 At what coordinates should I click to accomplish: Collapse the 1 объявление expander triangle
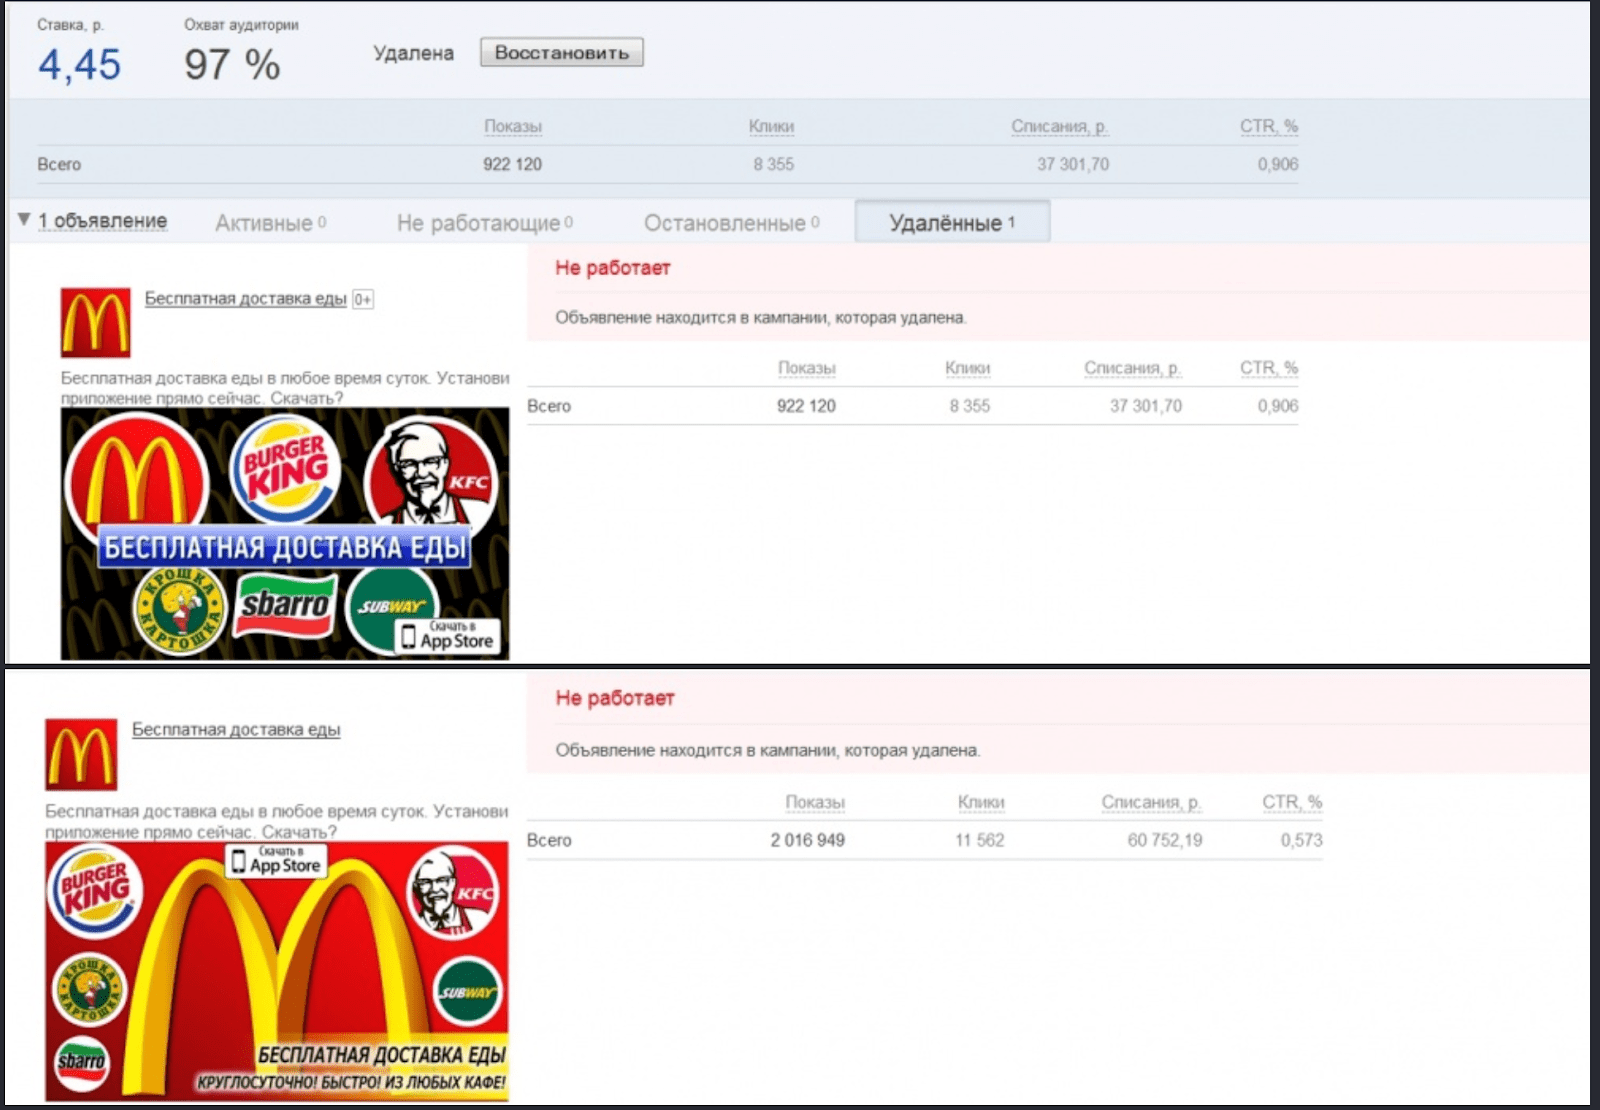point(24,220)
